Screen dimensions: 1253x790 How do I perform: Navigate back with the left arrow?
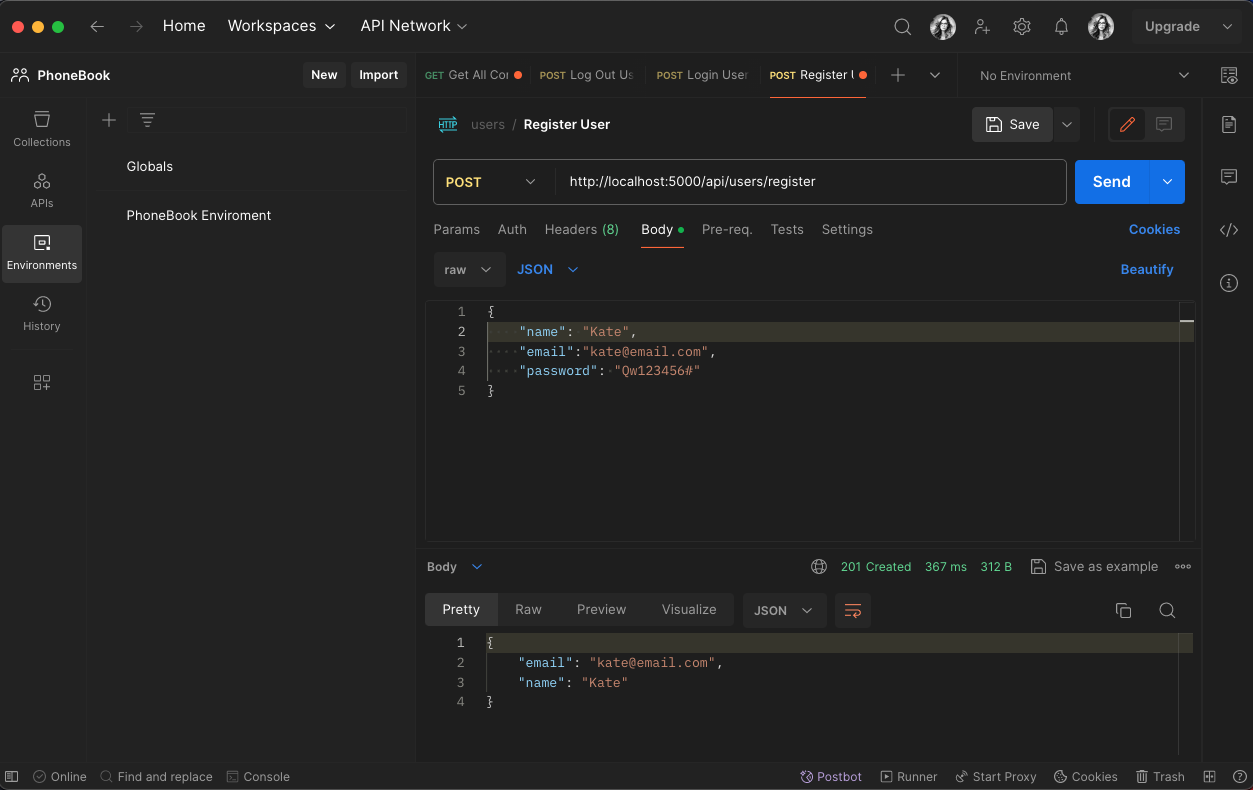[x=97, y=27]
